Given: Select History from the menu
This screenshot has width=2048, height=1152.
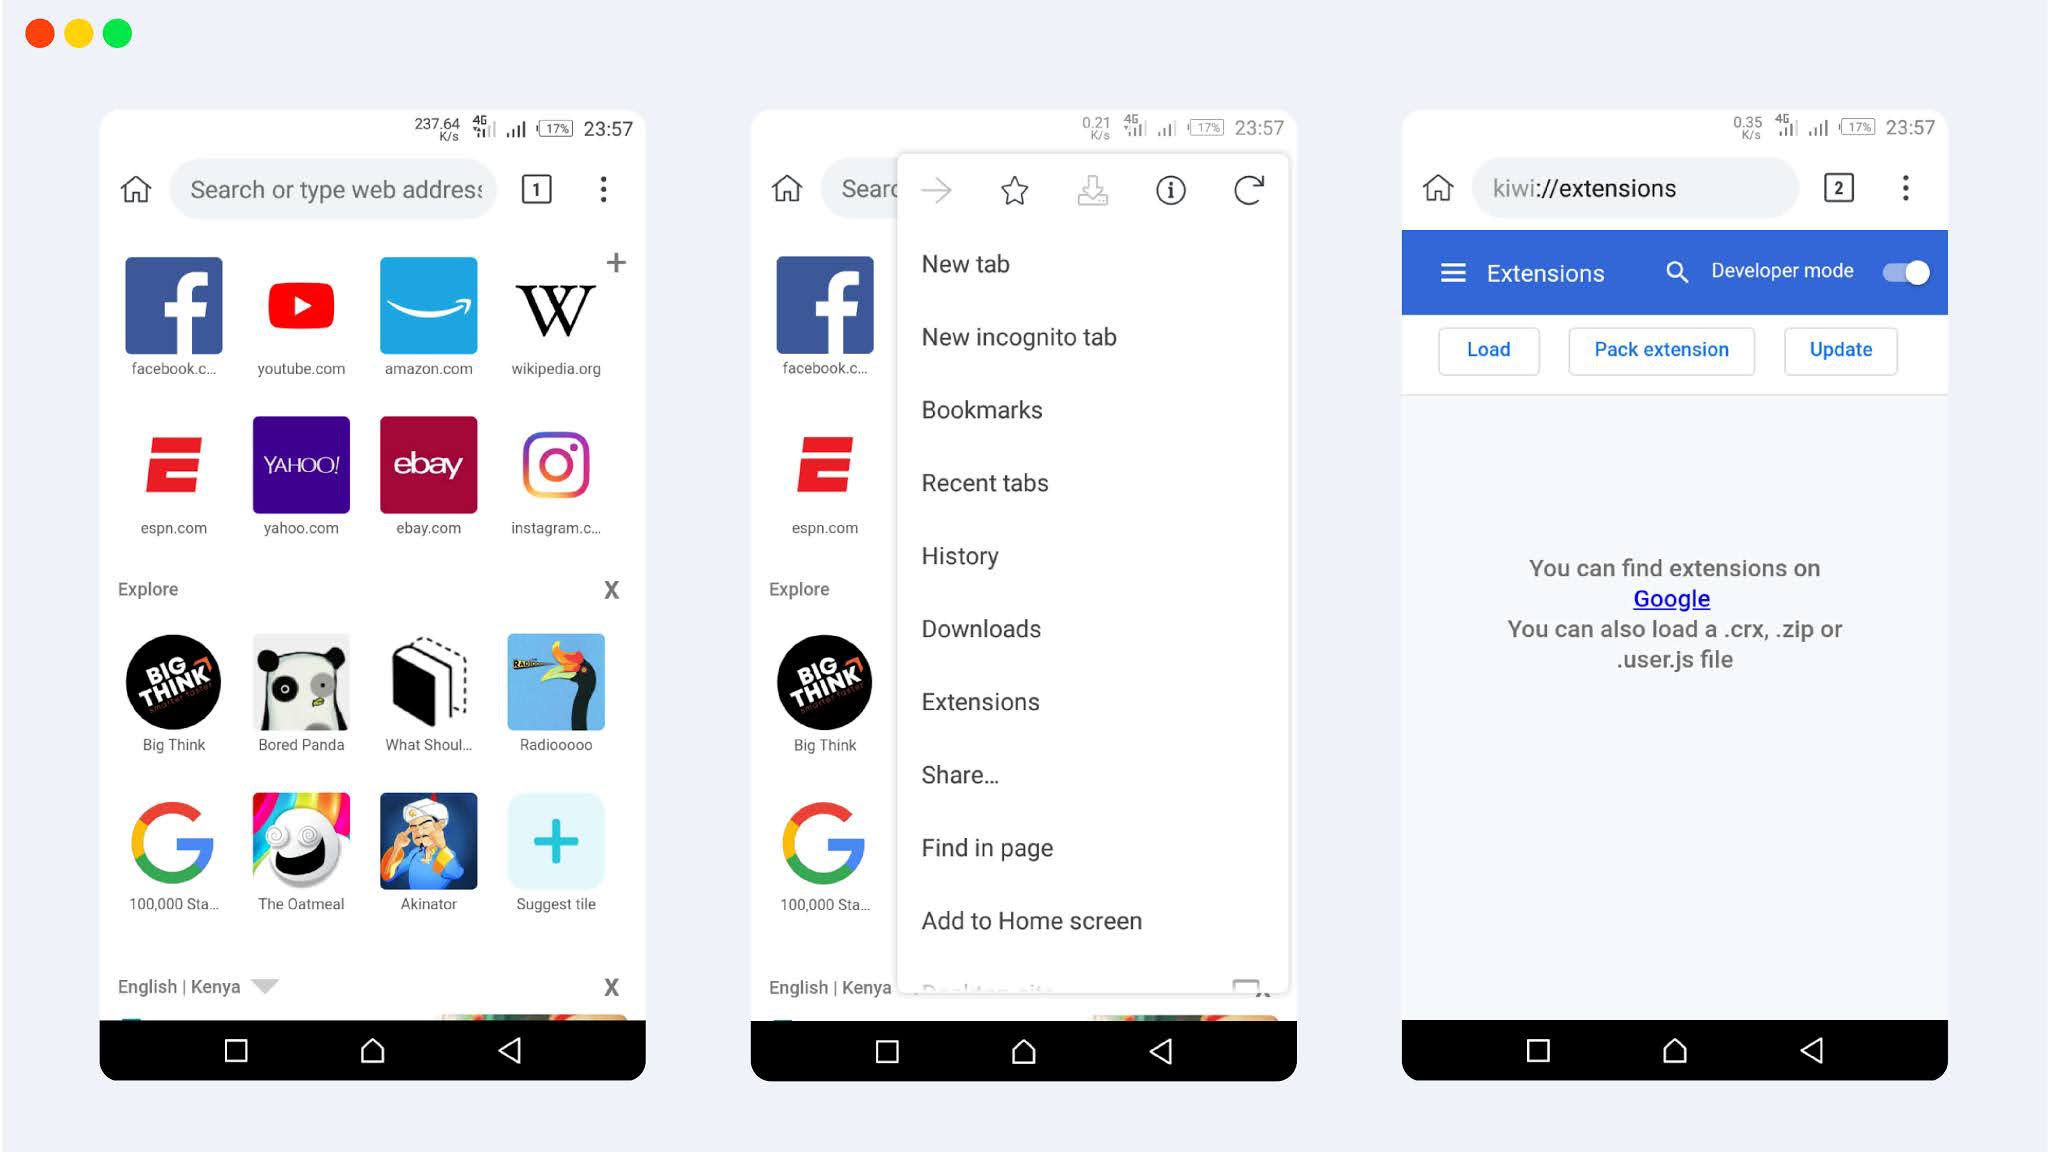Looking at the screenshot, I should click(x=959, y=554).
